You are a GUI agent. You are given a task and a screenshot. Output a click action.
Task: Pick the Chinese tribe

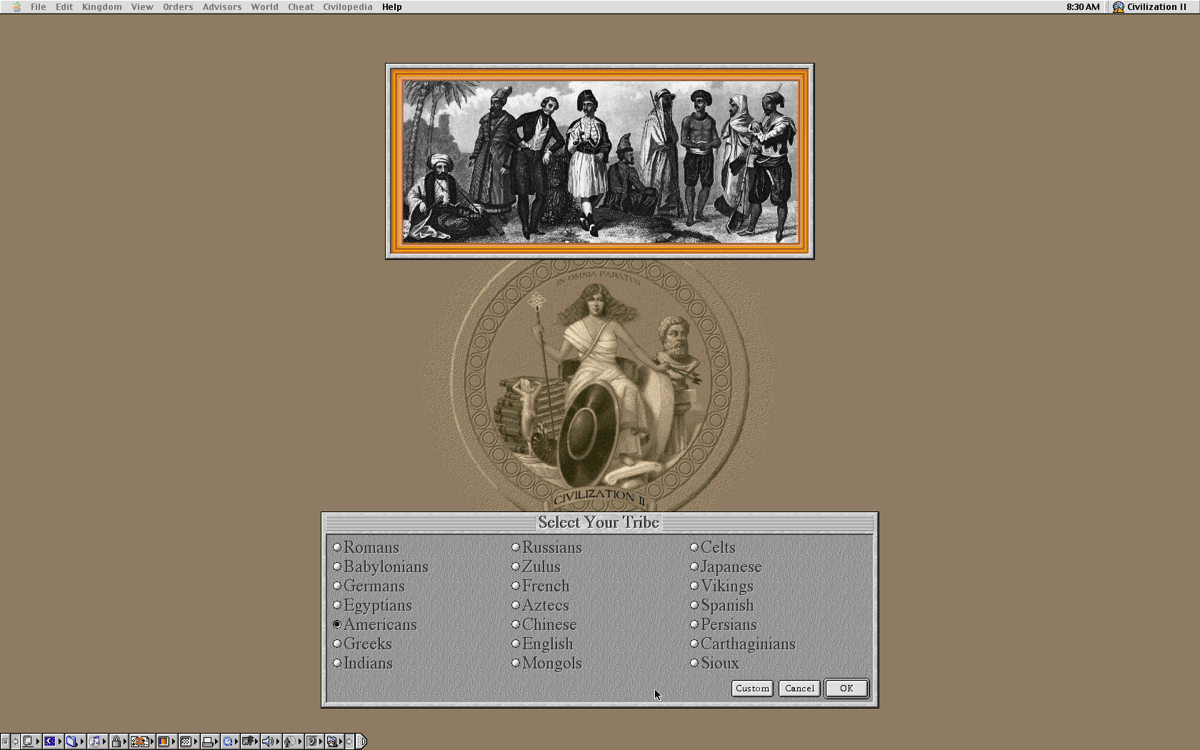pyautogui.click(x=544, y=624)
